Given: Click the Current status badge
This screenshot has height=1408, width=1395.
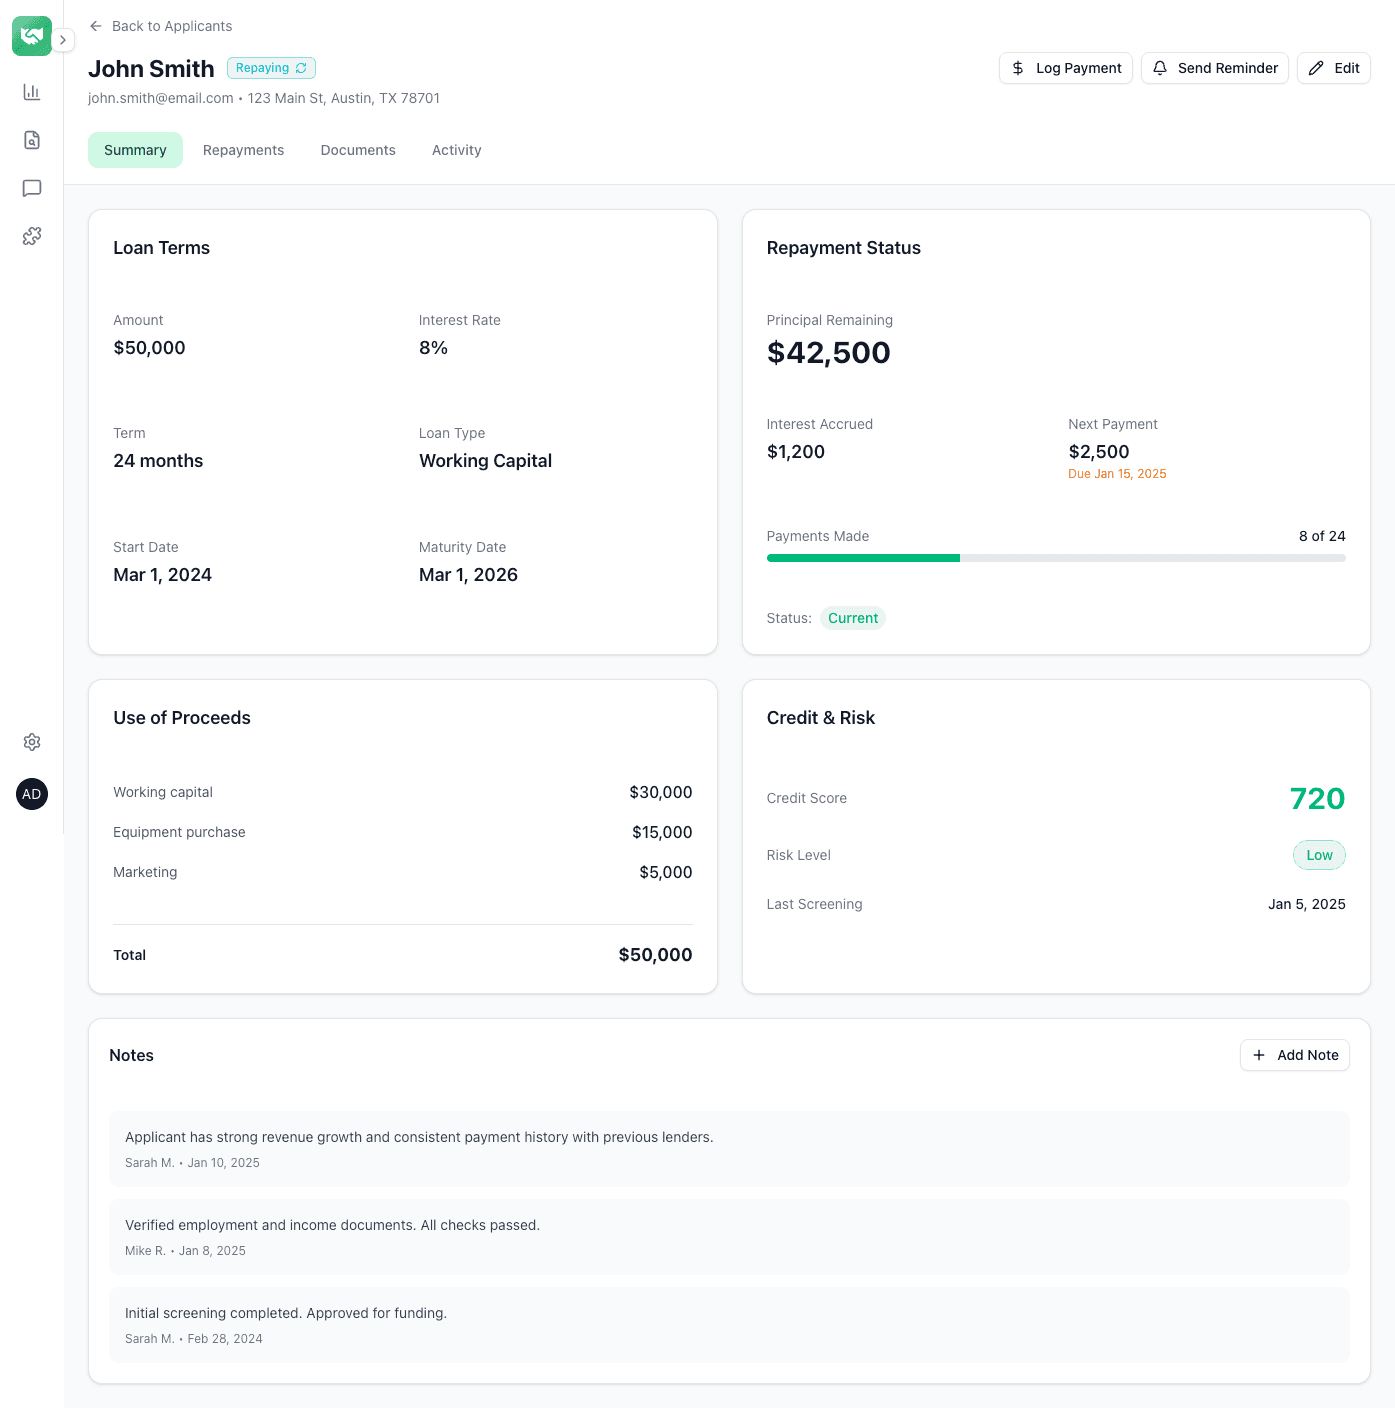Looking at the screenshot, I should tap(853, 618).
